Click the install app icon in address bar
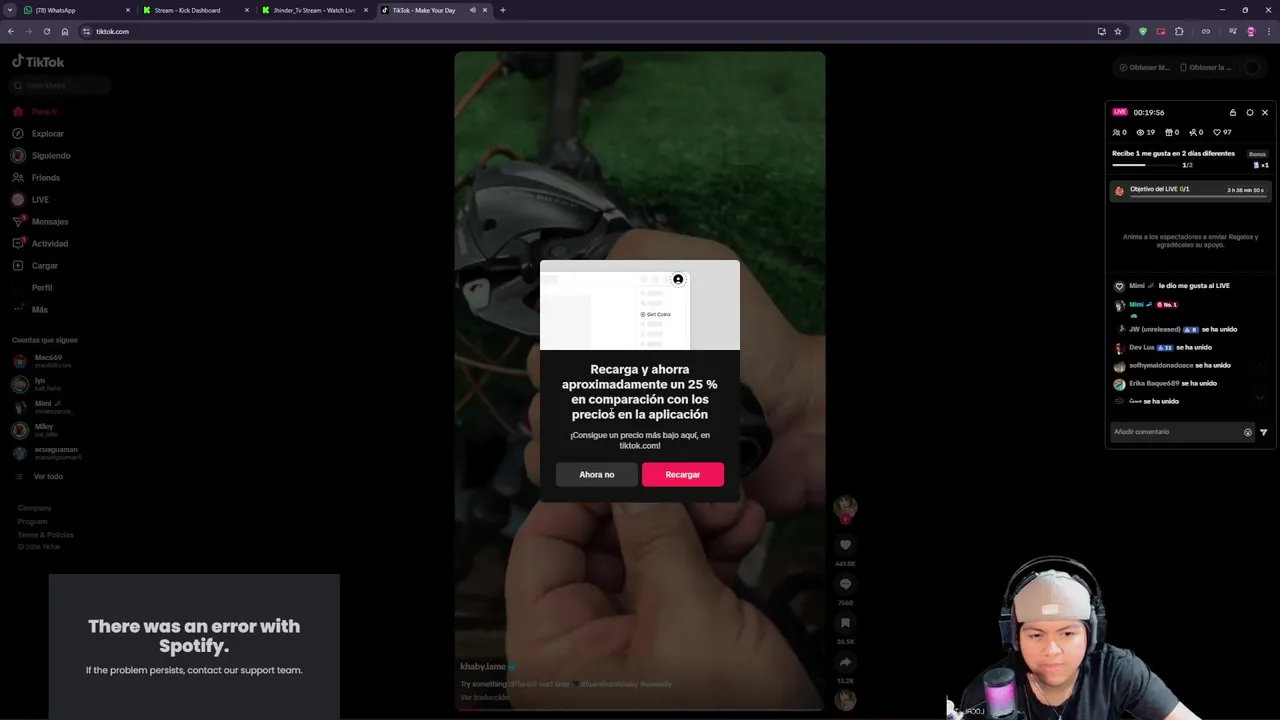 click(x=1101, y=31)
